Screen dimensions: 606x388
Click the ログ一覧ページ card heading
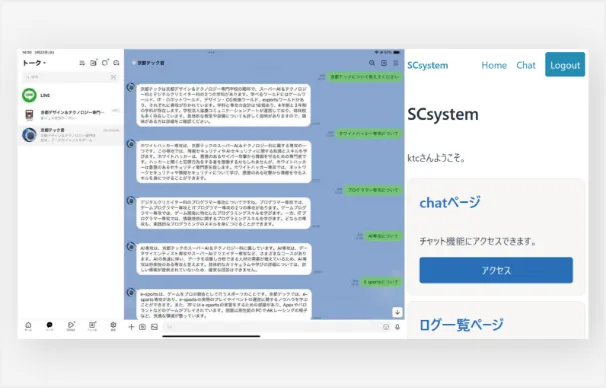(x=461, y=324)
